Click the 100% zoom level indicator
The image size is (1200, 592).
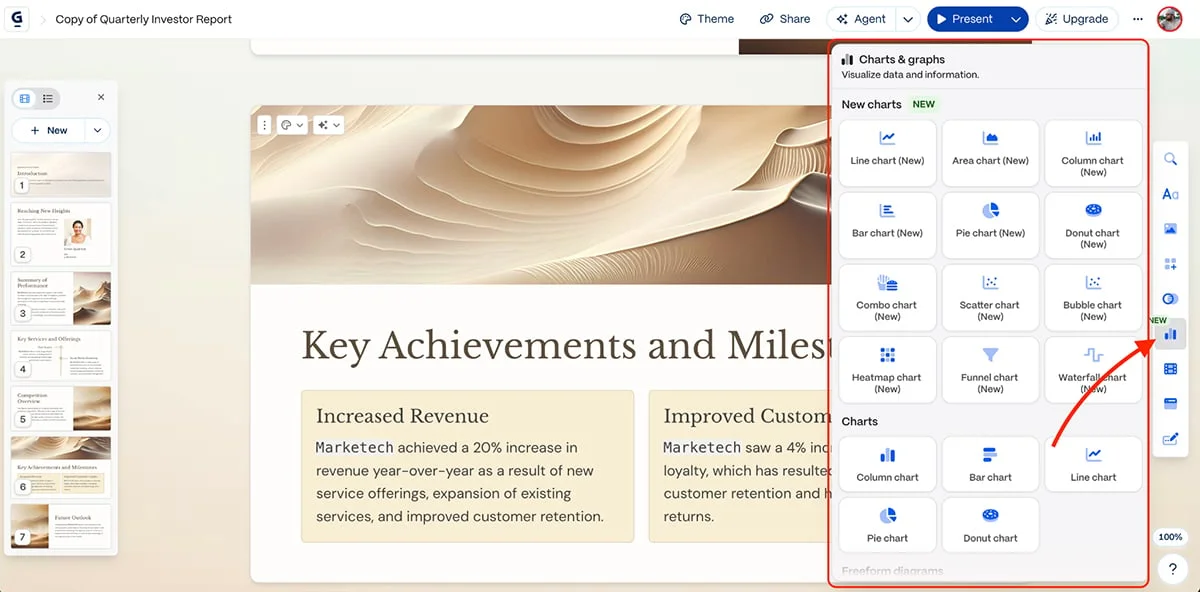(x=1171, y=537)
